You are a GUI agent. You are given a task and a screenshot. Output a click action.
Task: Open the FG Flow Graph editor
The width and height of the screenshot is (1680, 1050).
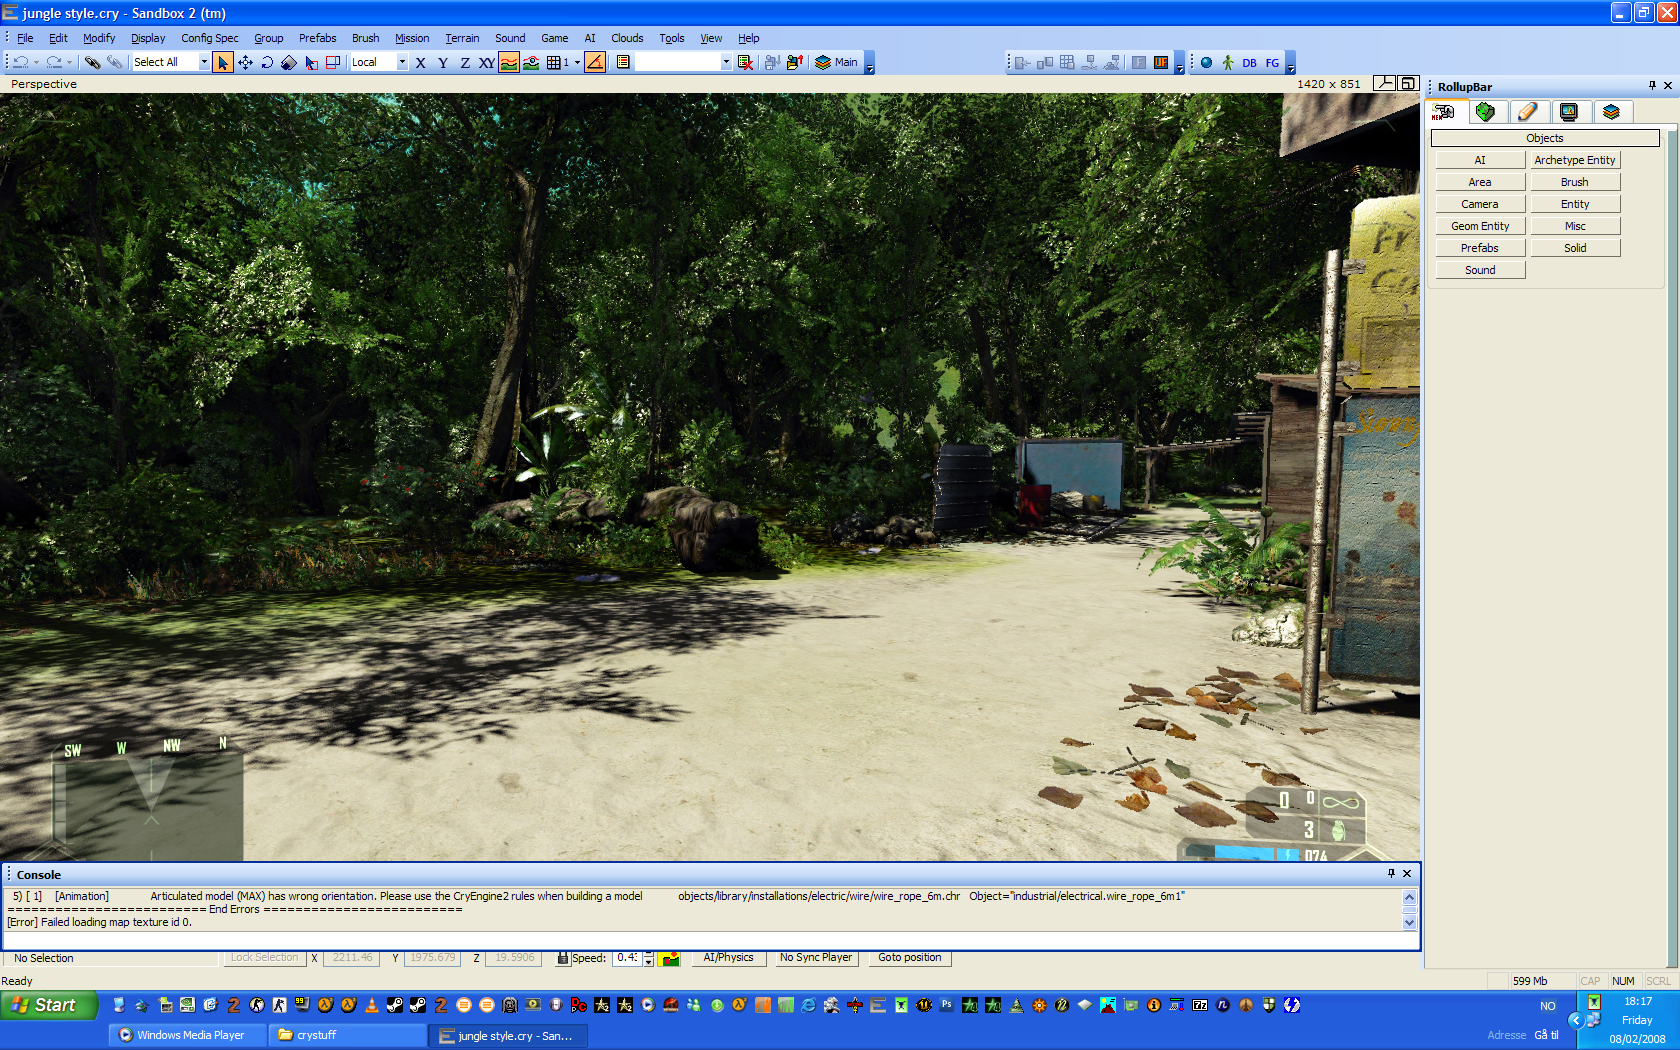1272,62
